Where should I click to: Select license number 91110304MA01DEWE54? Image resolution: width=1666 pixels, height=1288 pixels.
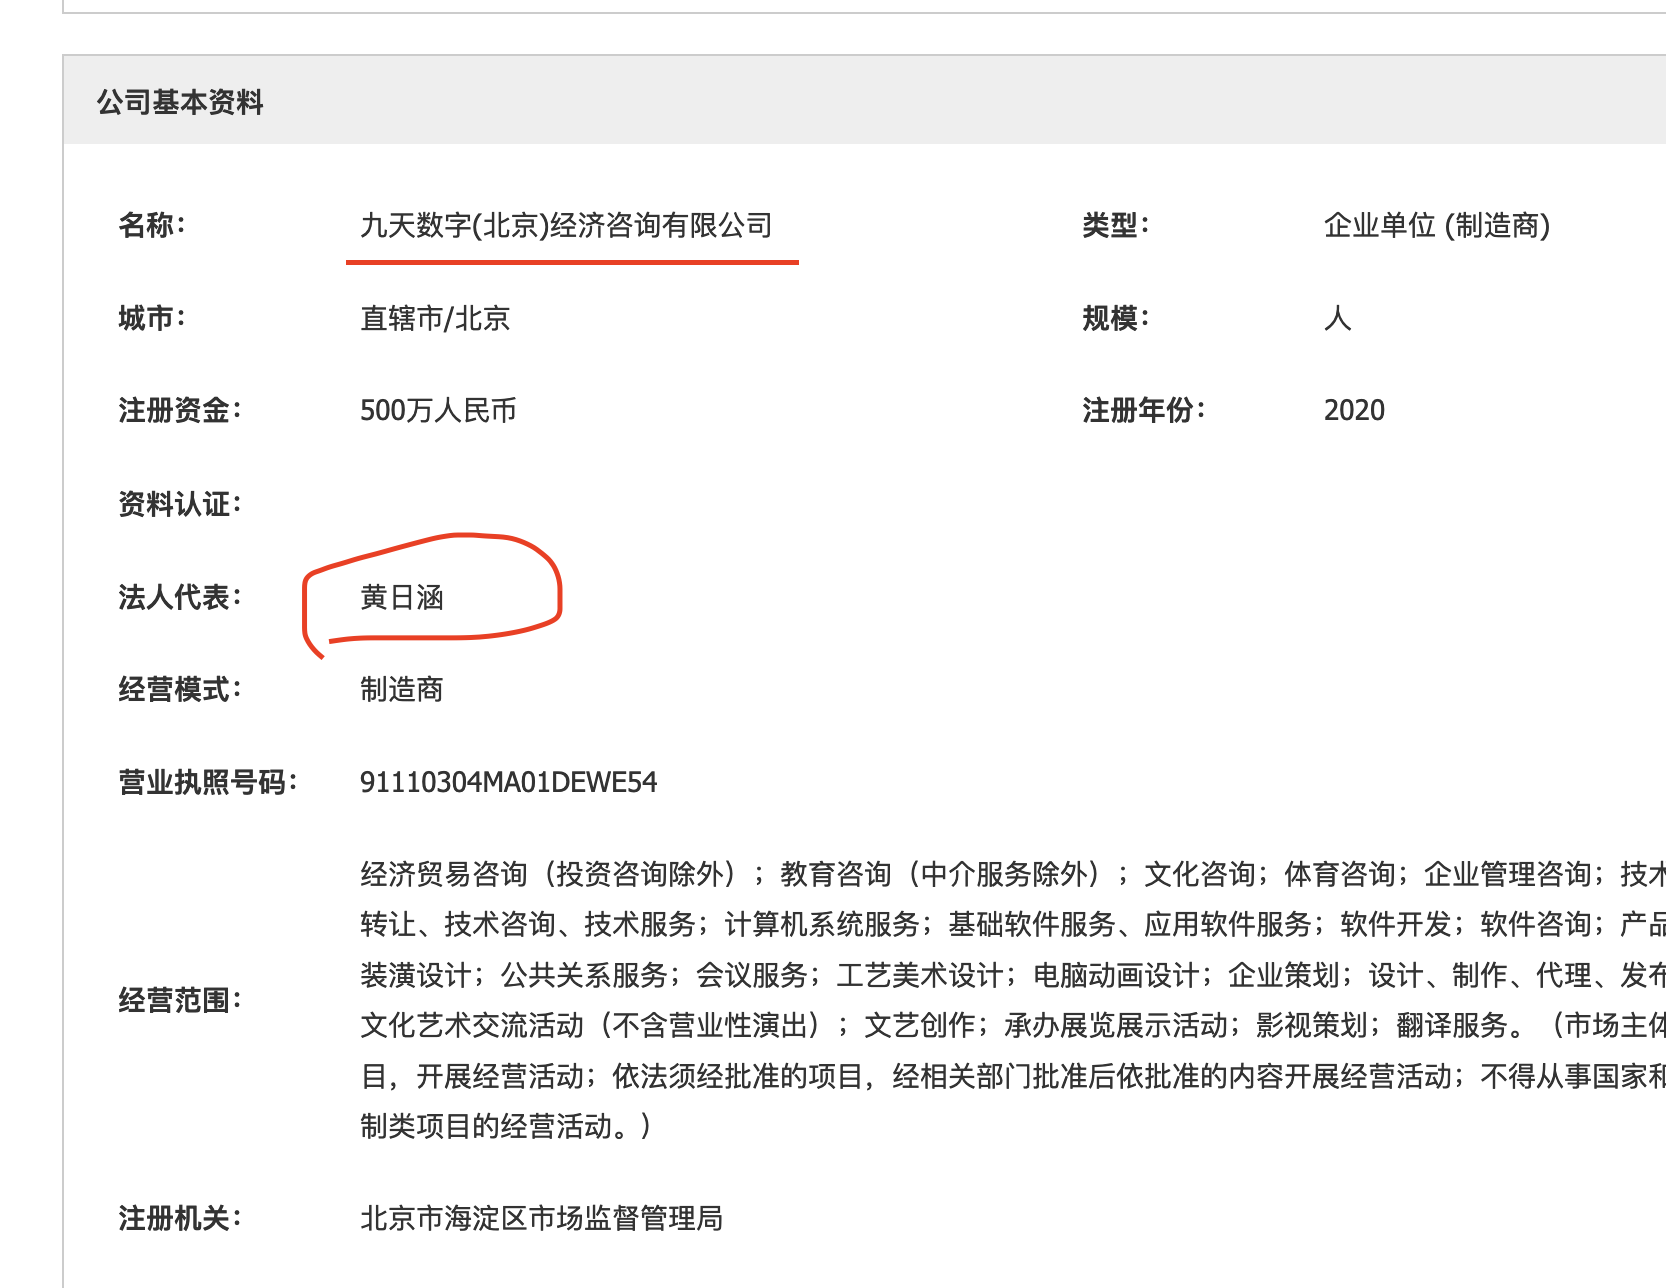pos(508,782)
